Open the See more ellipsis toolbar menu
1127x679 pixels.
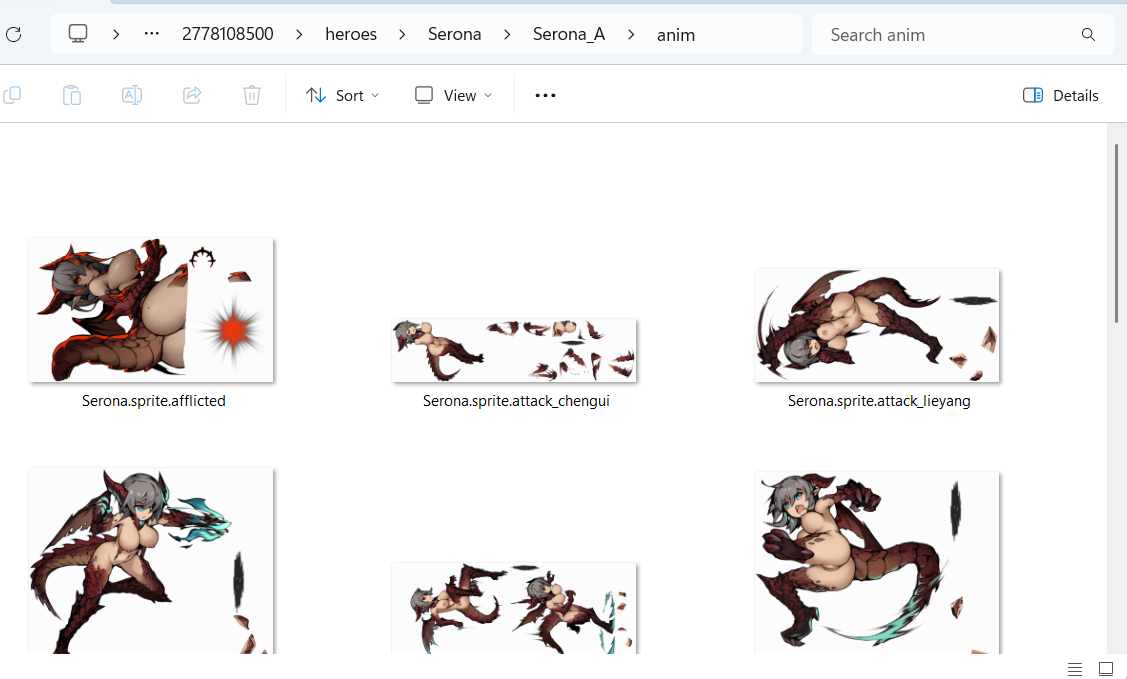[545, 96]
